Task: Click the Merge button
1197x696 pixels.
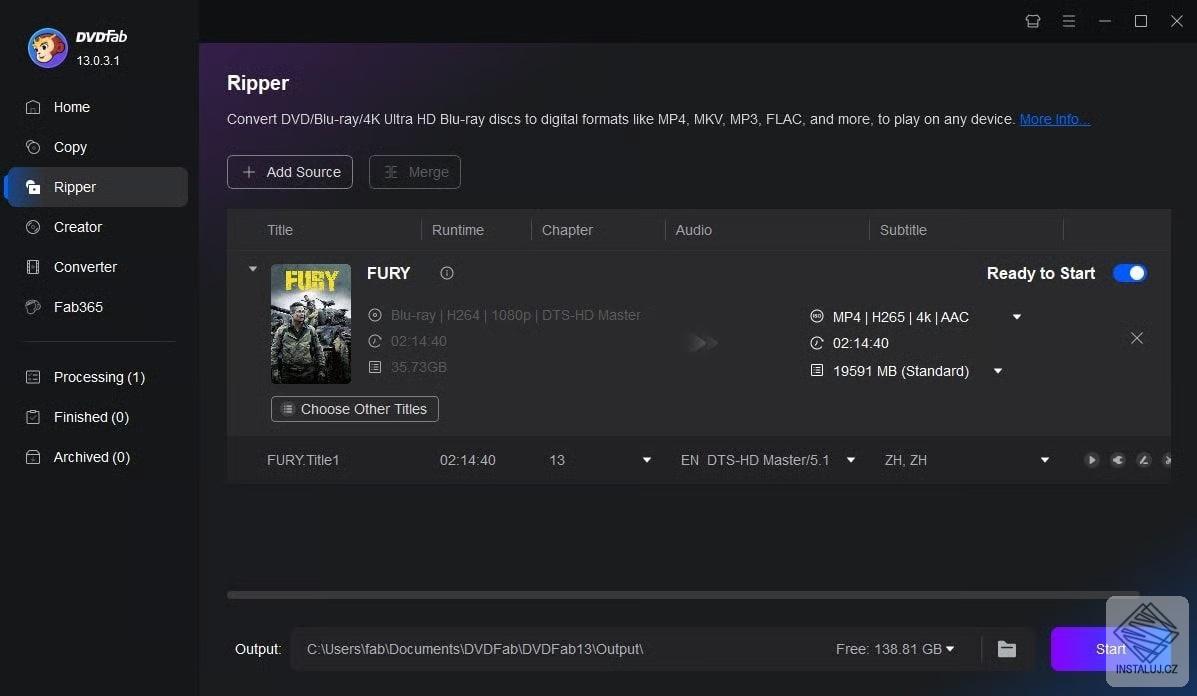Action: pos(415,172)
